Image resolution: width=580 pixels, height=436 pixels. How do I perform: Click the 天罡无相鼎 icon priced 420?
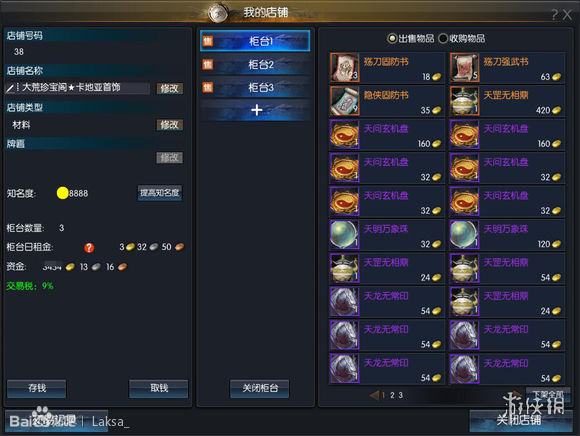click(x=465, y=101)
